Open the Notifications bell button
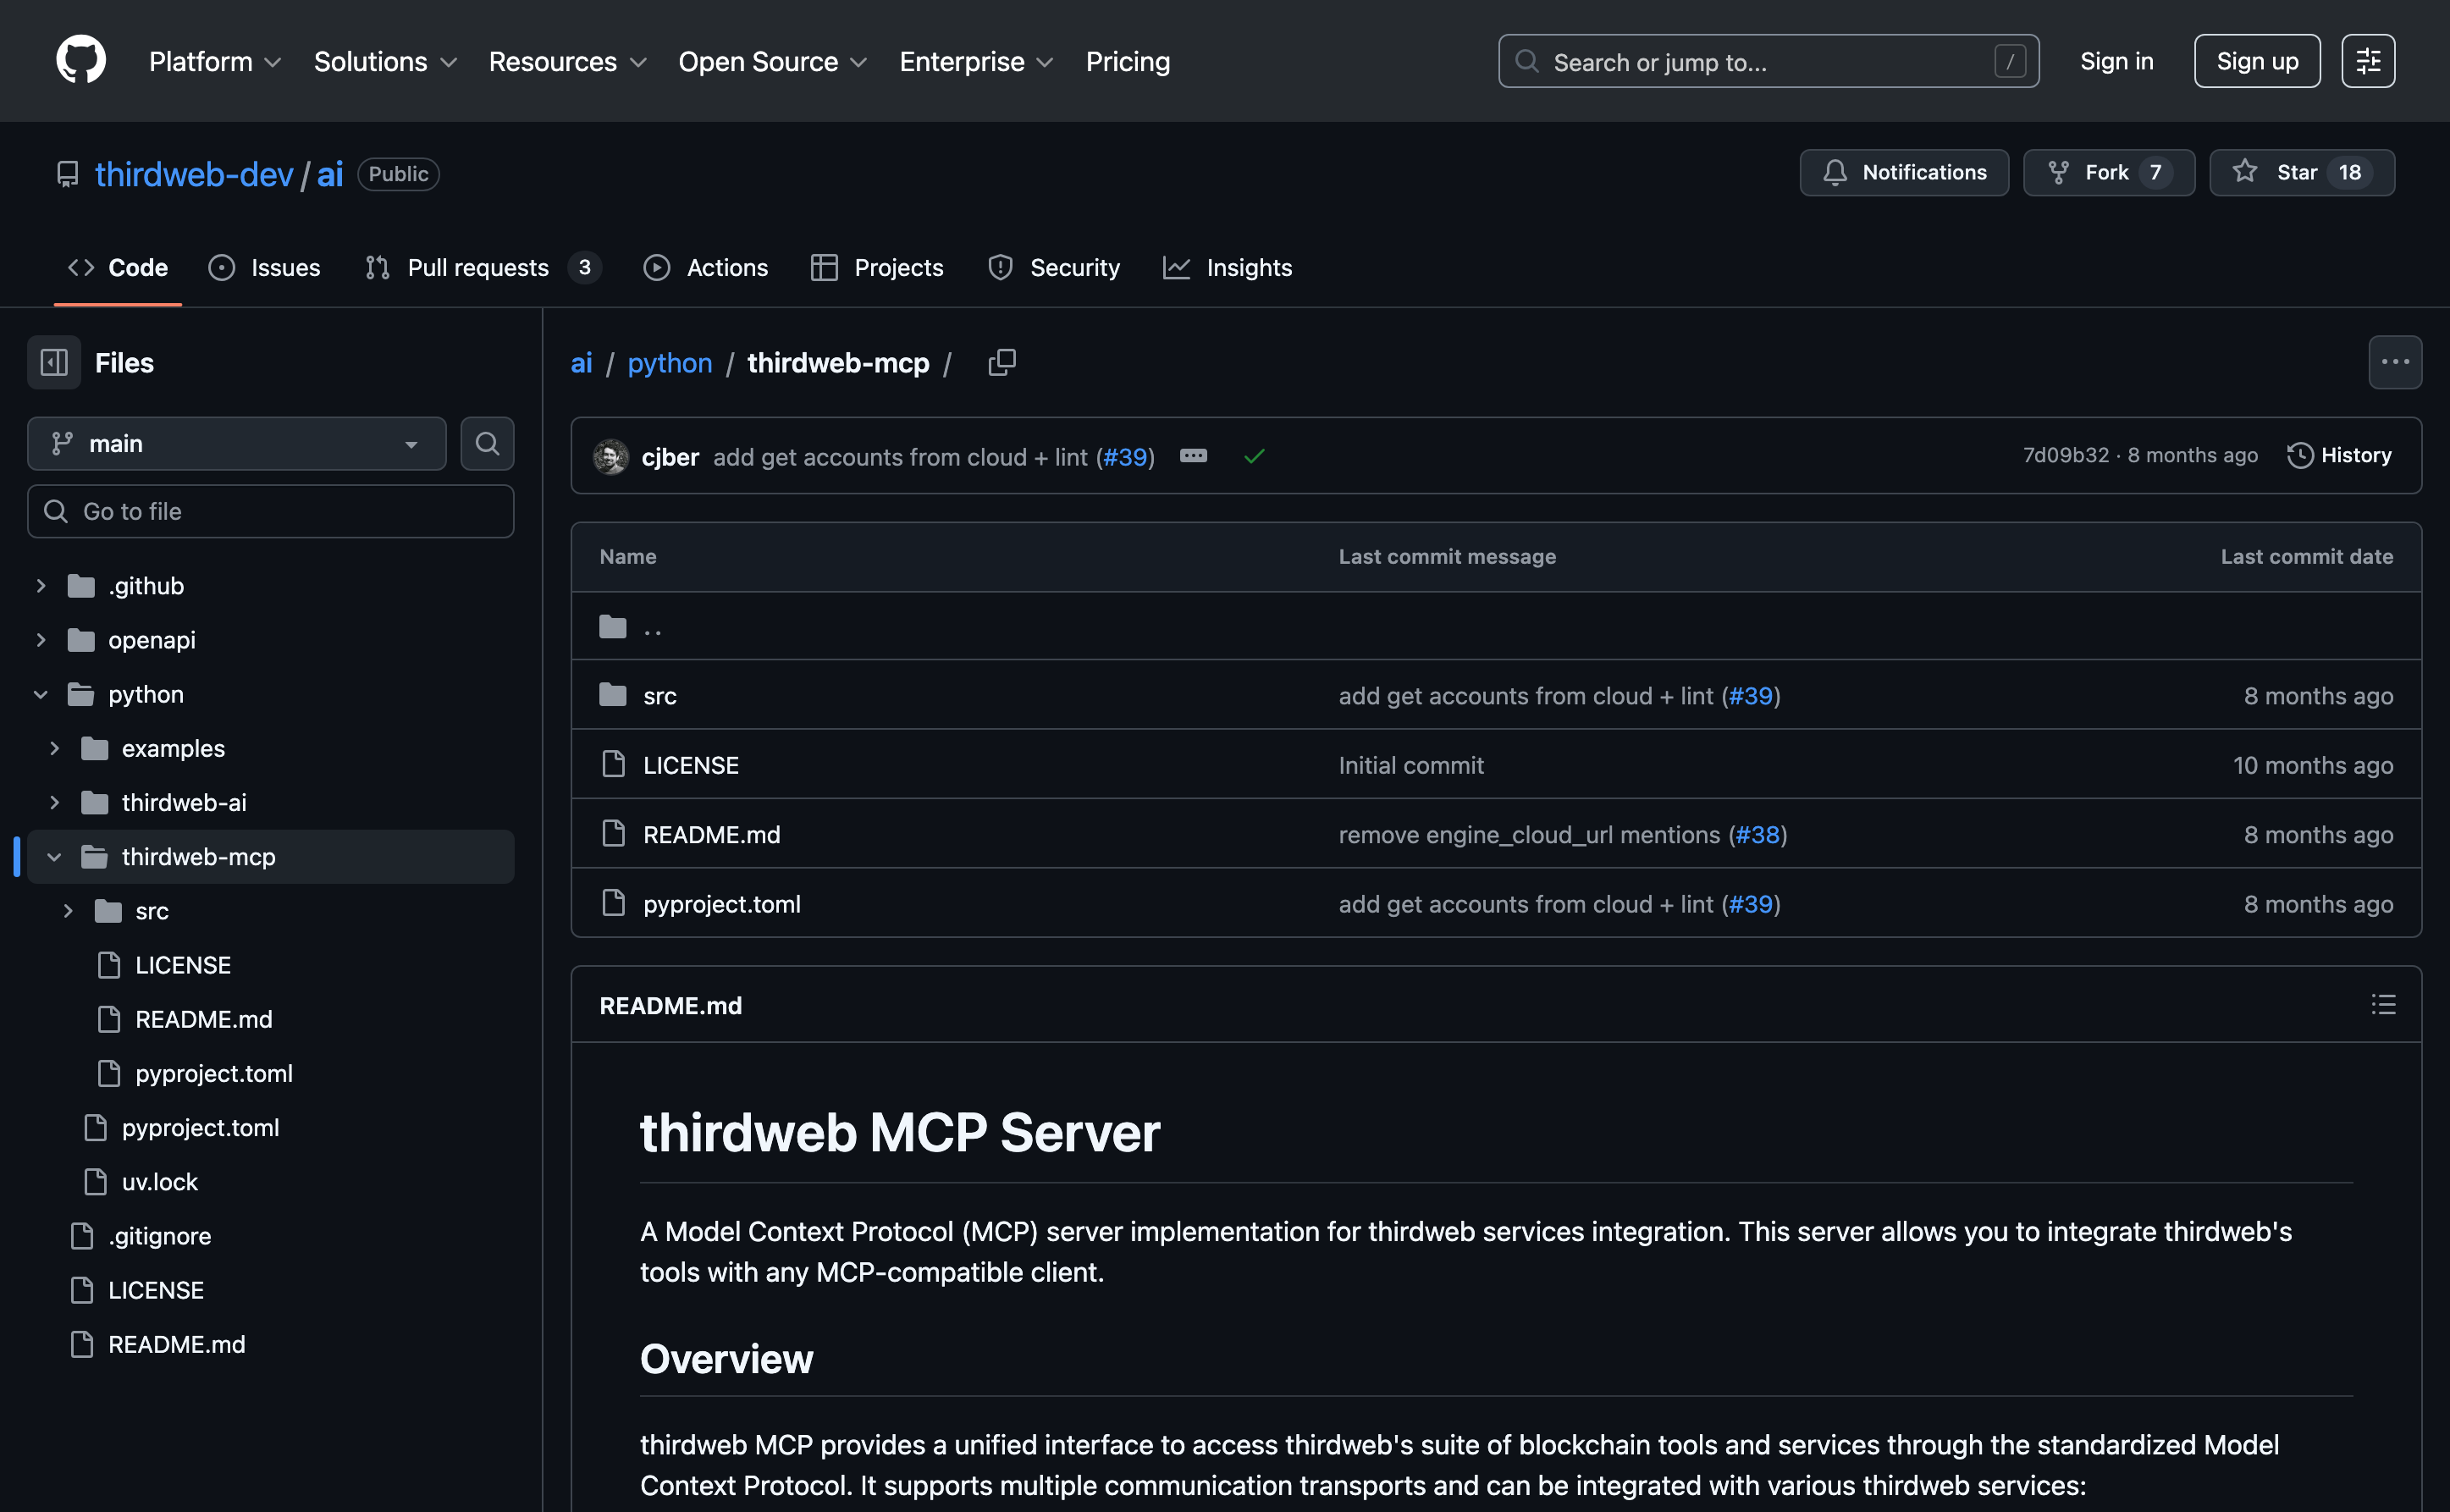The image size is (2450, 1512). coord(1903,172)
